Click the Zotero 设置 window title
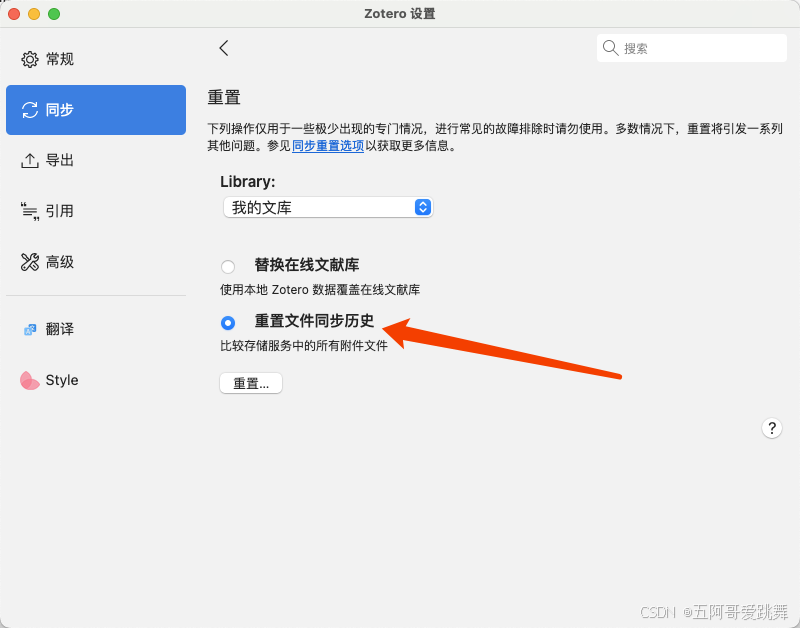800x628 pixels. point(399,14)
